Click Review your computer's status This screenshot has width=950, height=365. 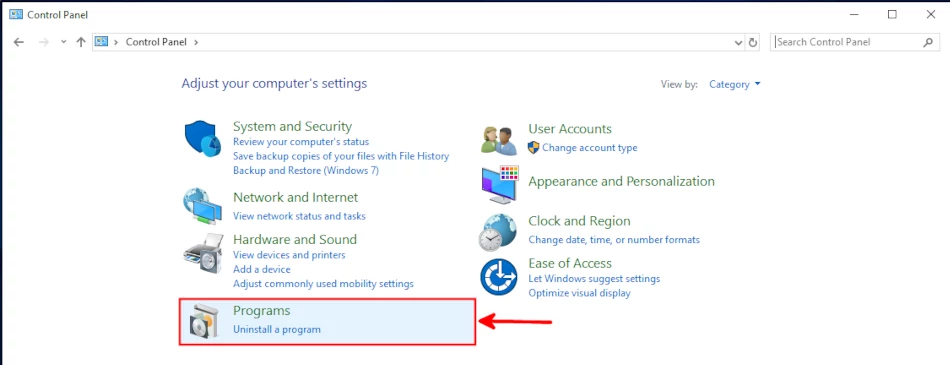301,142
